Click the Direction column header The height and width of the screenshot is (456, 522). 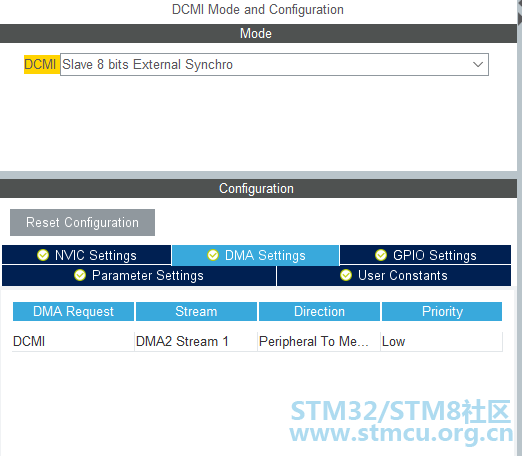tap(319, 311)
